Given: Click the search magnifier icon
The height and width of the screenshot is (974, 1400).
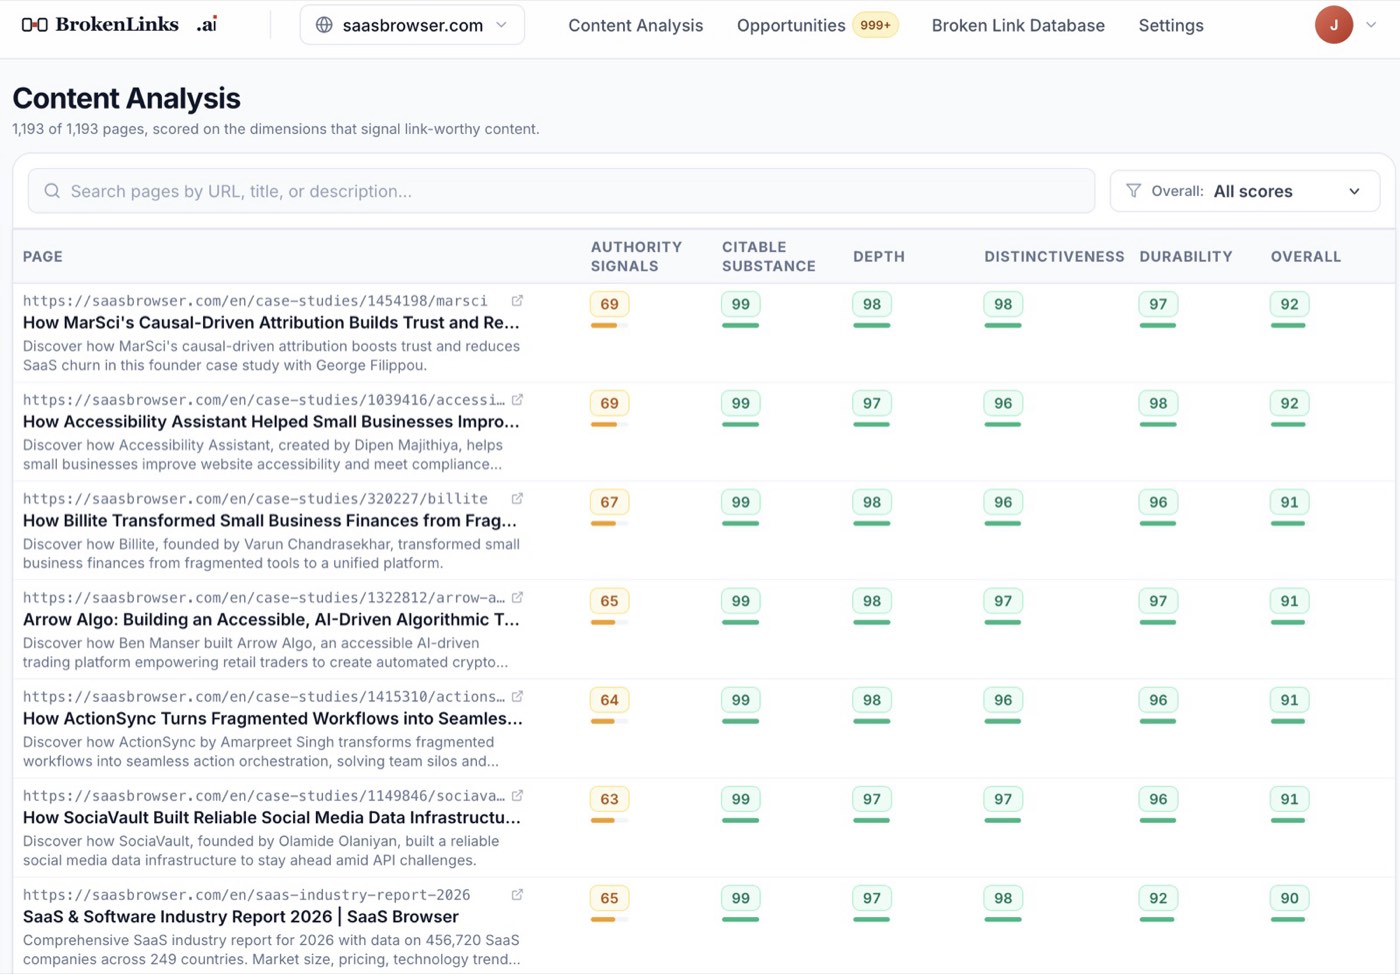Looking at the screenshot, I should pos(52,191).
